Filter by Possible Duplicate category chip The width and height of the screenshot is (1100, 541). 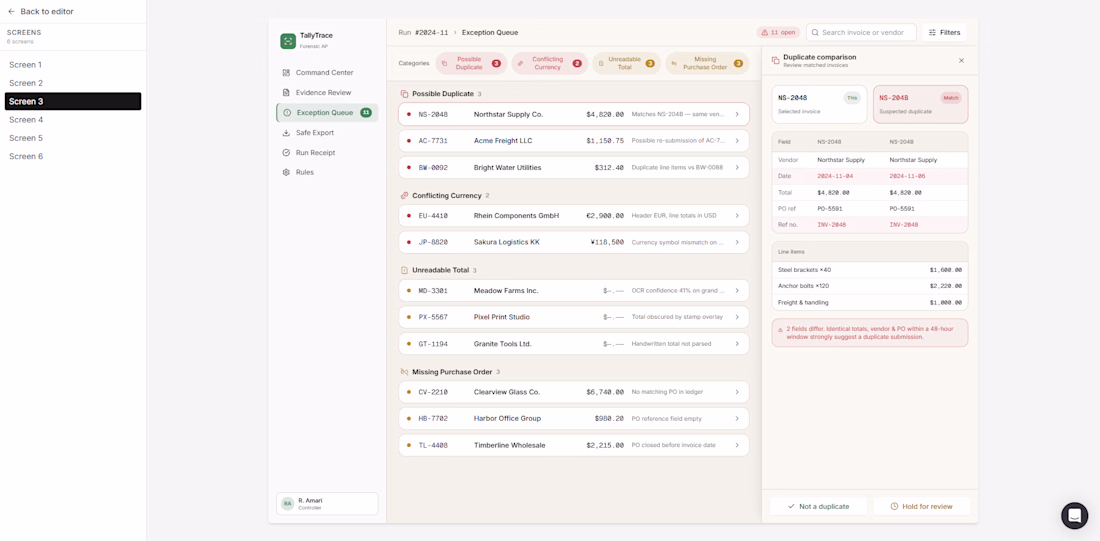coord(471,63)
